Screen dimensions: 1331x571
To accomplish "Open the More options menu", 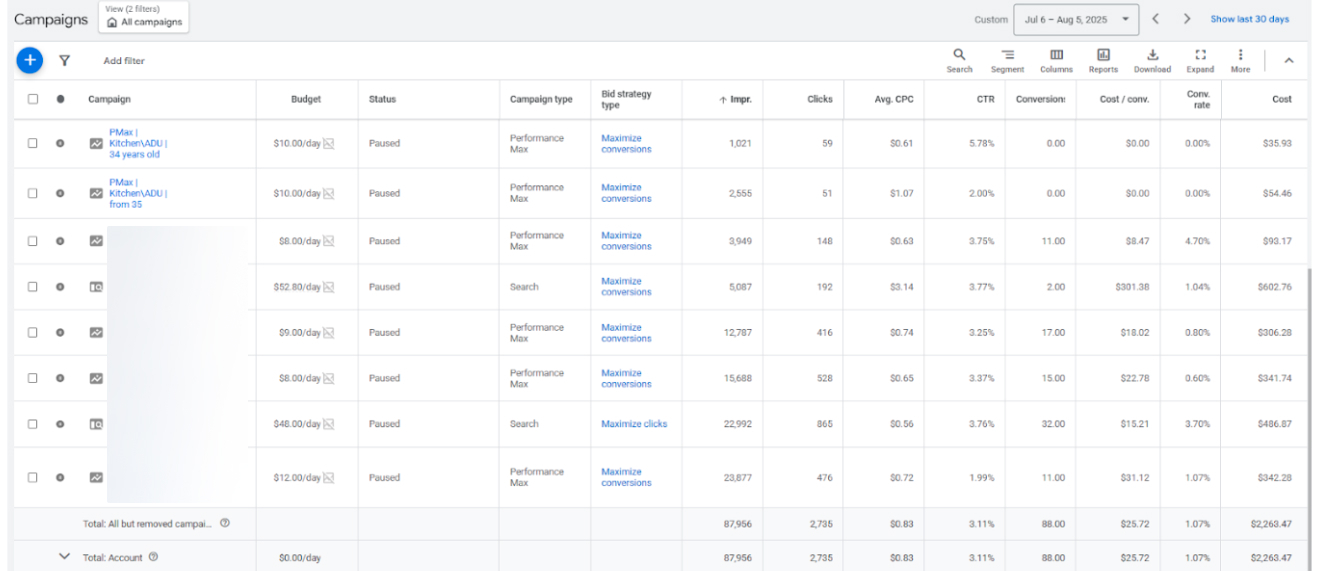I will click(1240, 60).
